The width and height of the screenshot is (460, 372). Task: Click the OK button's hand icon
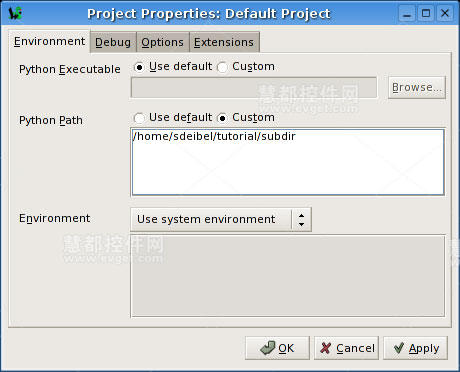[x=268, y=348]
